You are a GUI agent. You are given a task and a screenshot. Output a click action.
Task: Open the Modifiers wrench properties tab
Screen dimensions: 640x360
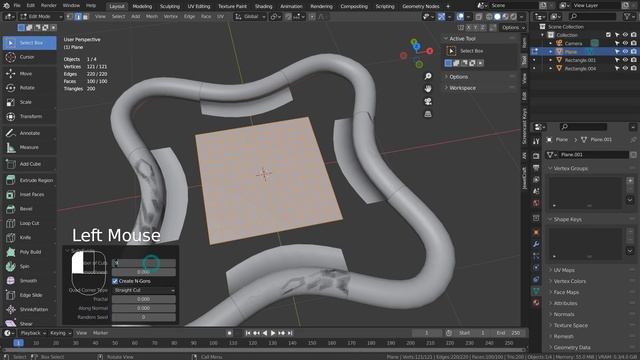tap(536, 244)
